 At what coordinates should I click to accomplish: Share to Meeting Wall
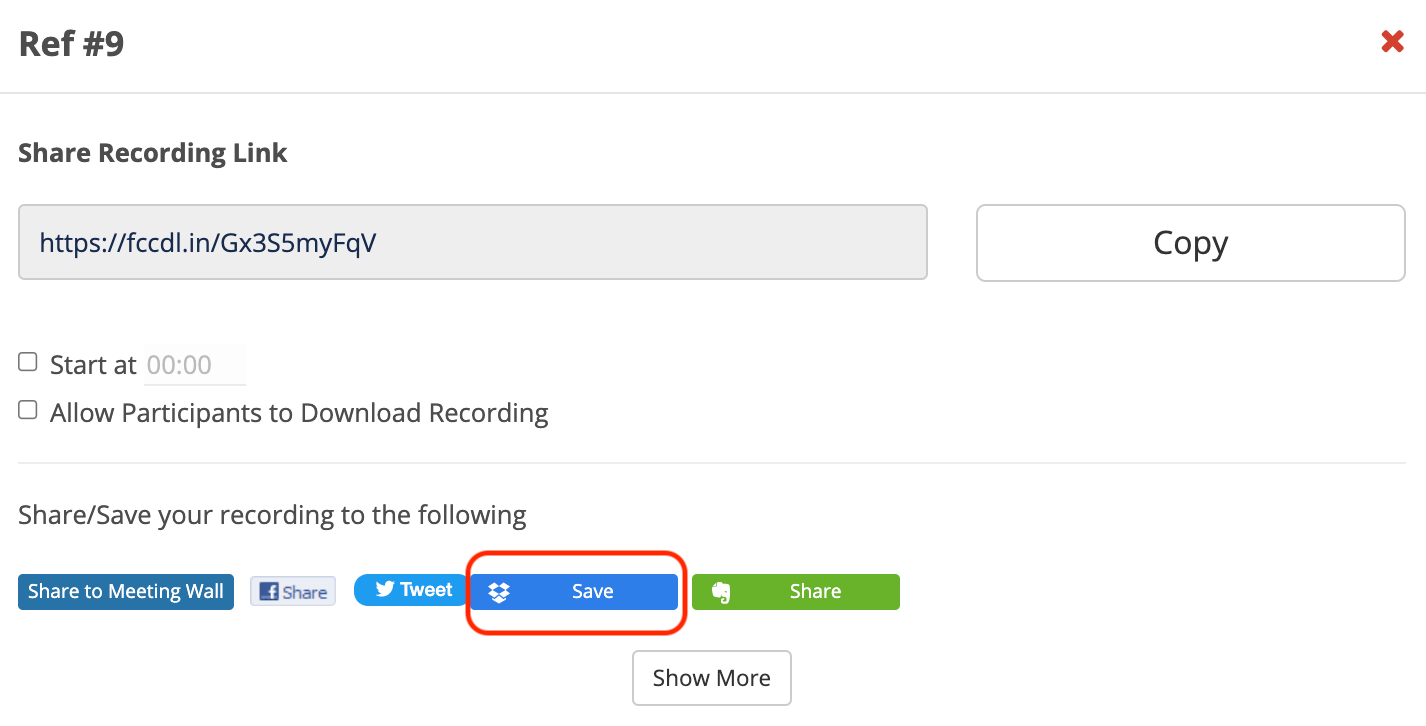[125, 591]
